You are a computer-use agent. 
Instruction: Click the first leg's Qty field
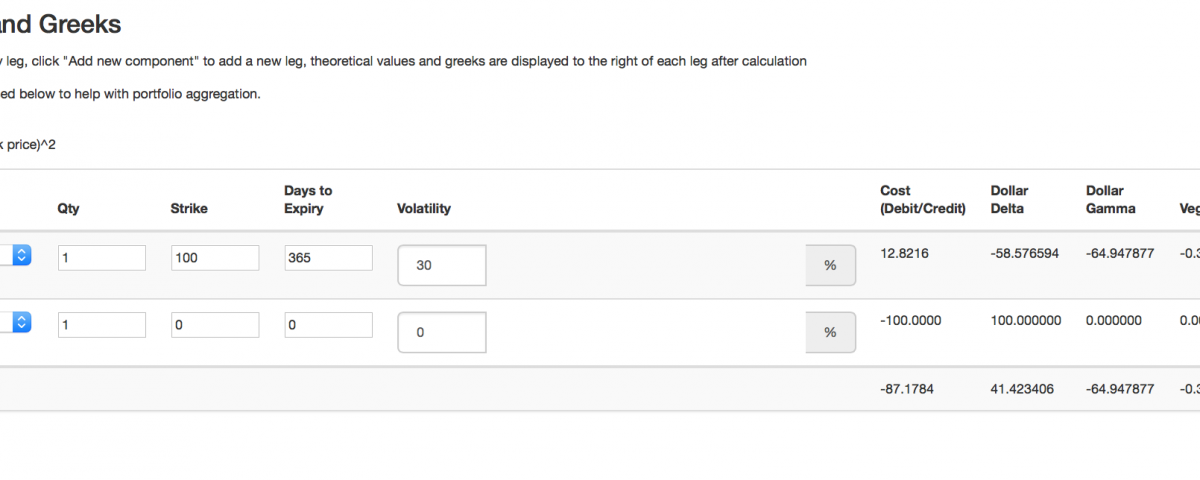pyautogui.click(x=102, y=258)
